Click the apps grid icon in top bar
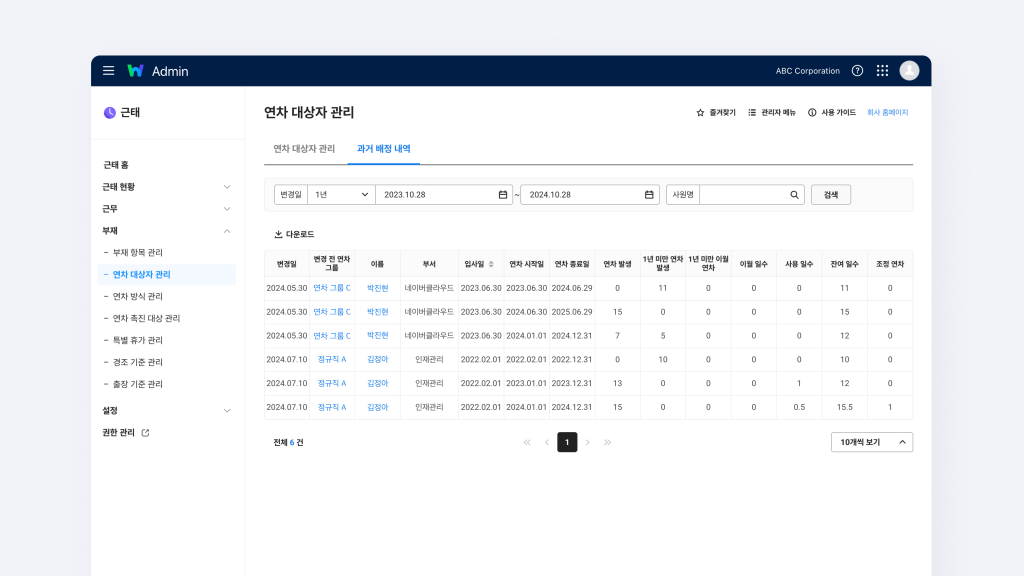 [x=882, y=71]
